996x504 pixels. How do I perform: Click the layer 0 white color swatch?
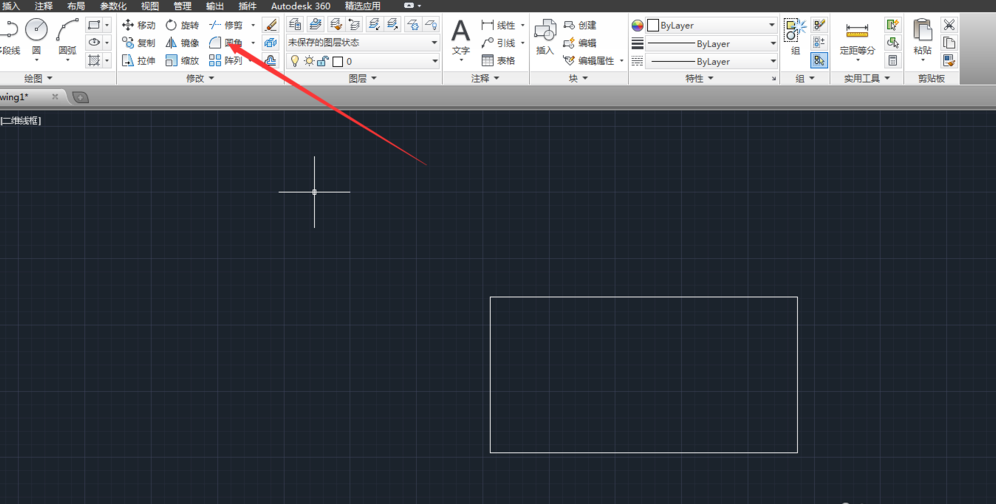[x=338, y=62]
